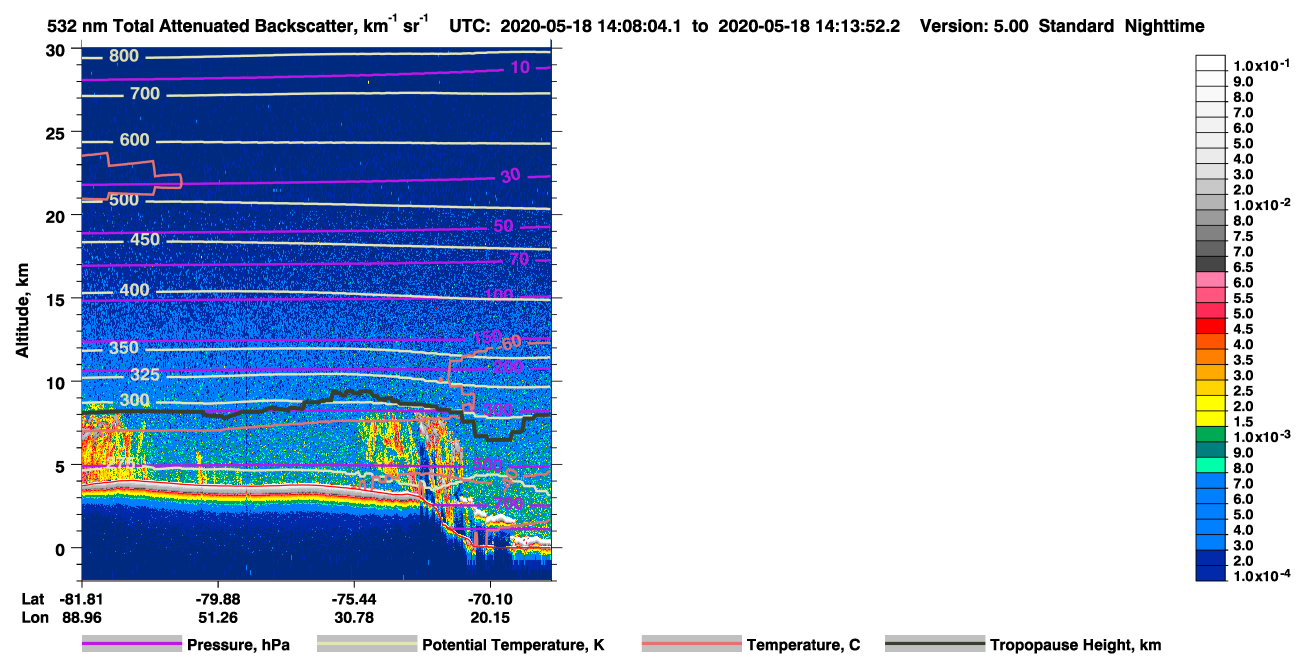The width and height of the screenshot is (1300, 667).
Task: Click the 800 potential temperature contour label
Action: [123, 56]
